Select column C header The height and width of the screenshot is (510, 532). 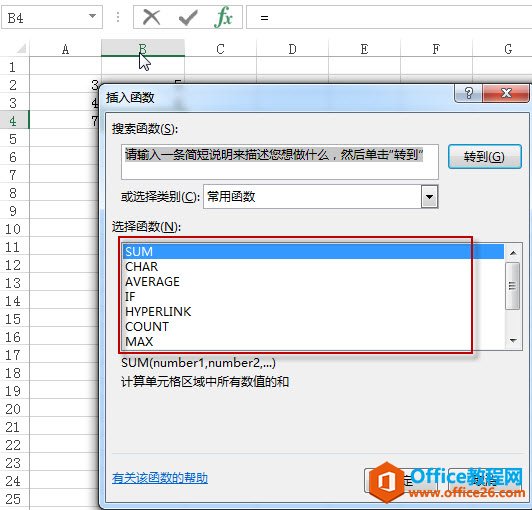(x=221, y=49)
